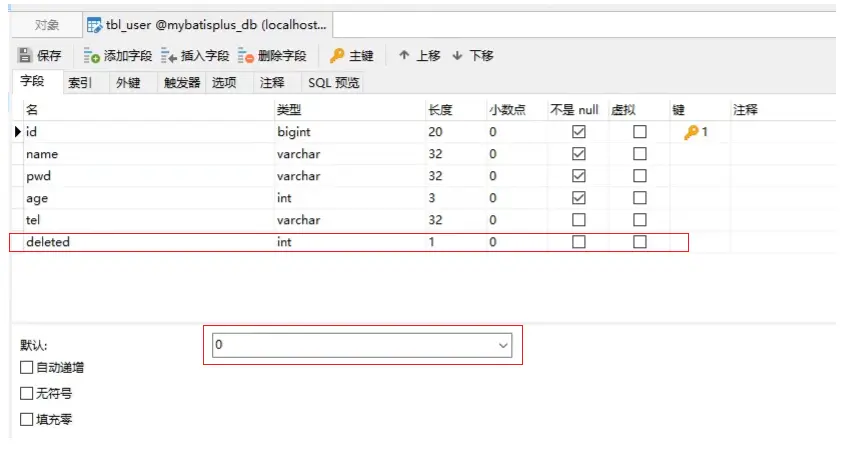Click the row pointer arrow beside id
Screen dimensions: 846x450
click(x=18, y=132)
